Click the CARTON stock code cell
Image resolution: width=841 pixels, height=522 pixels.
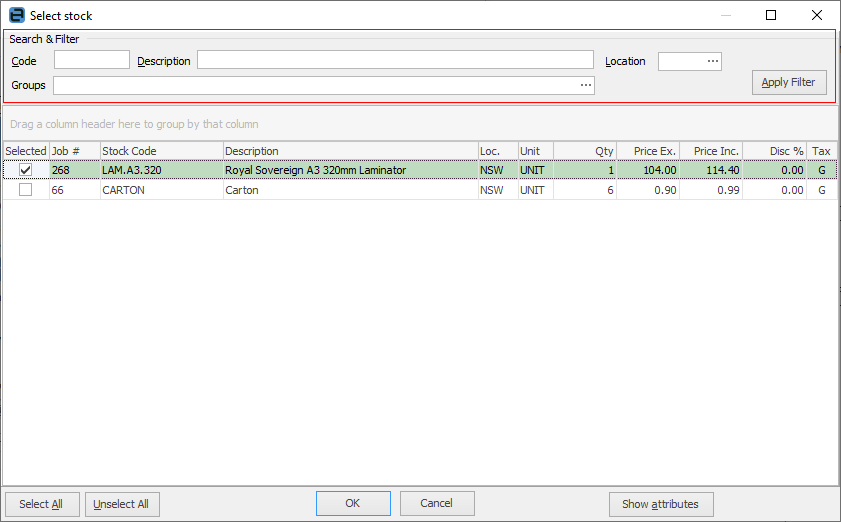coord(161,190)
